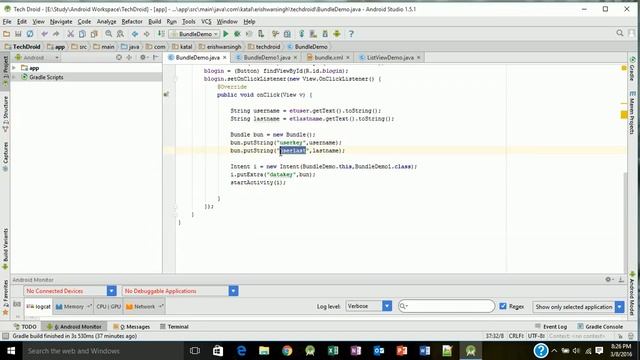Click the Android Monitor tool window button
Screen dimensions: 640x360
pyautogui.click(x=74, y=327)
